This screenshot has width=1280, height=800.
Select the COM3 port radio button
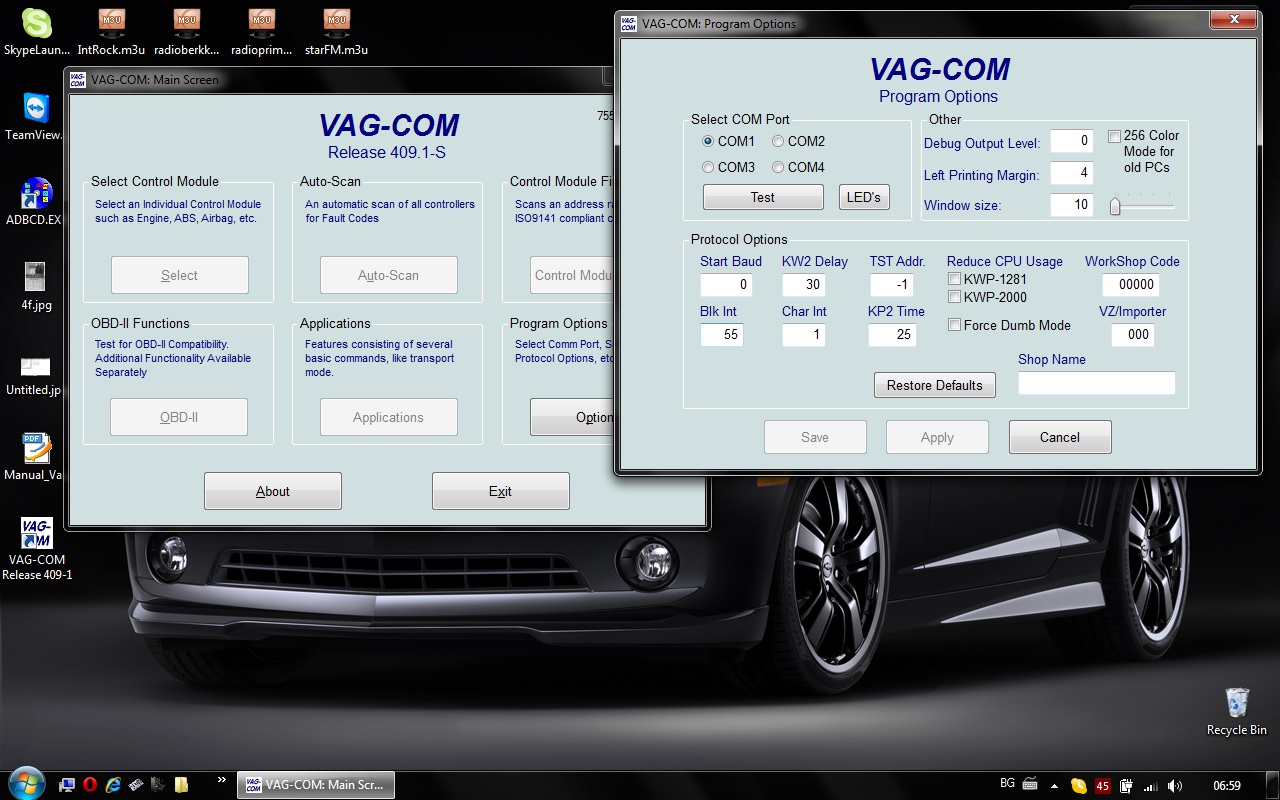coord(708,167)
